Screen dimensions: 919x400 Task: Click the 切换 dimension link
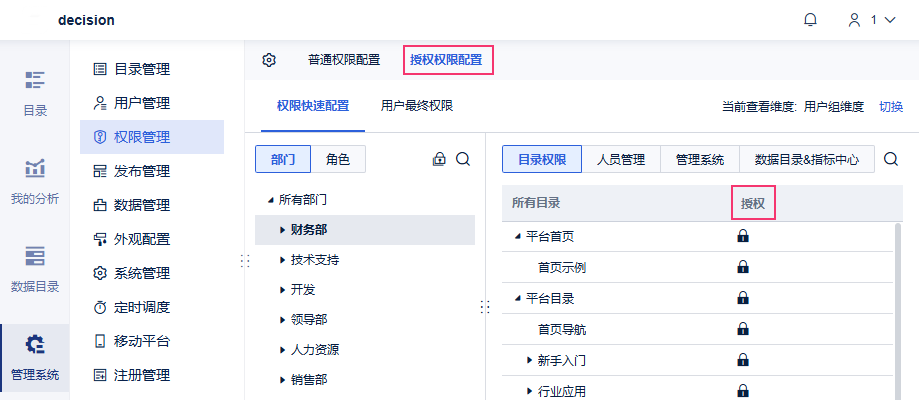[890, 106]
